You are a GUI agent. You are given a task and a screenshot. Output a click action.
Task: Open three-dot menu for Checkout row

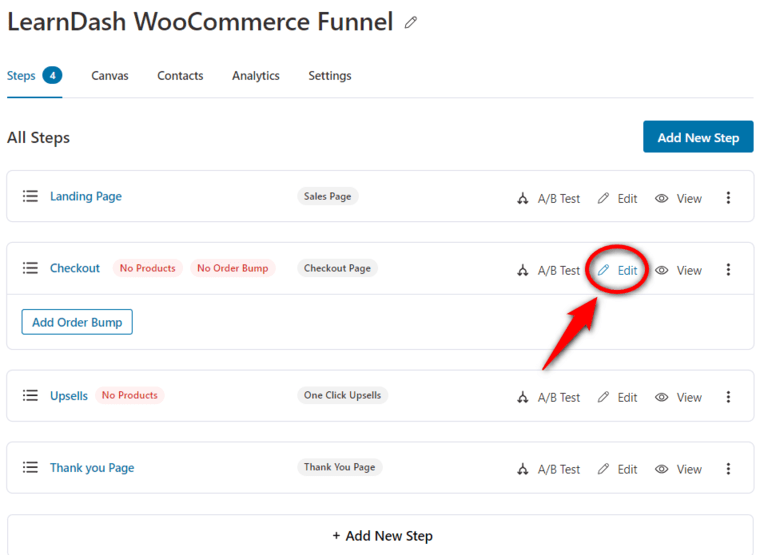click(728, 270)
